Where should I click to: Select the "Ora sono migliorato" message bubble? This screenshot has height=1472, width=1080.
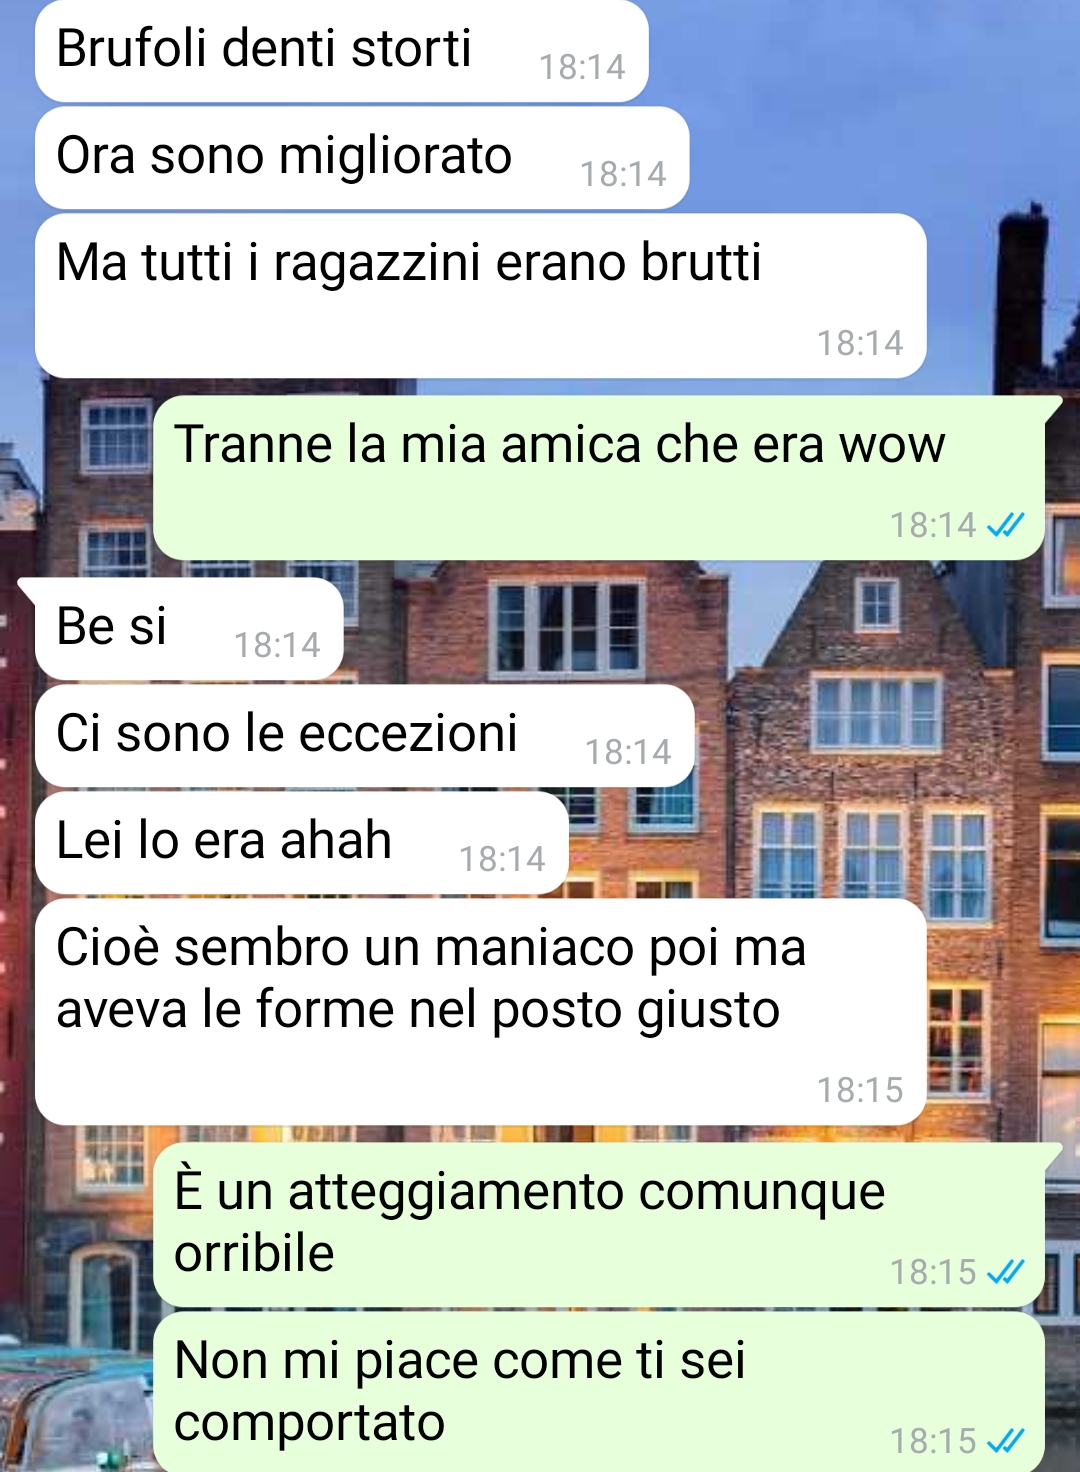coord(362,158)
